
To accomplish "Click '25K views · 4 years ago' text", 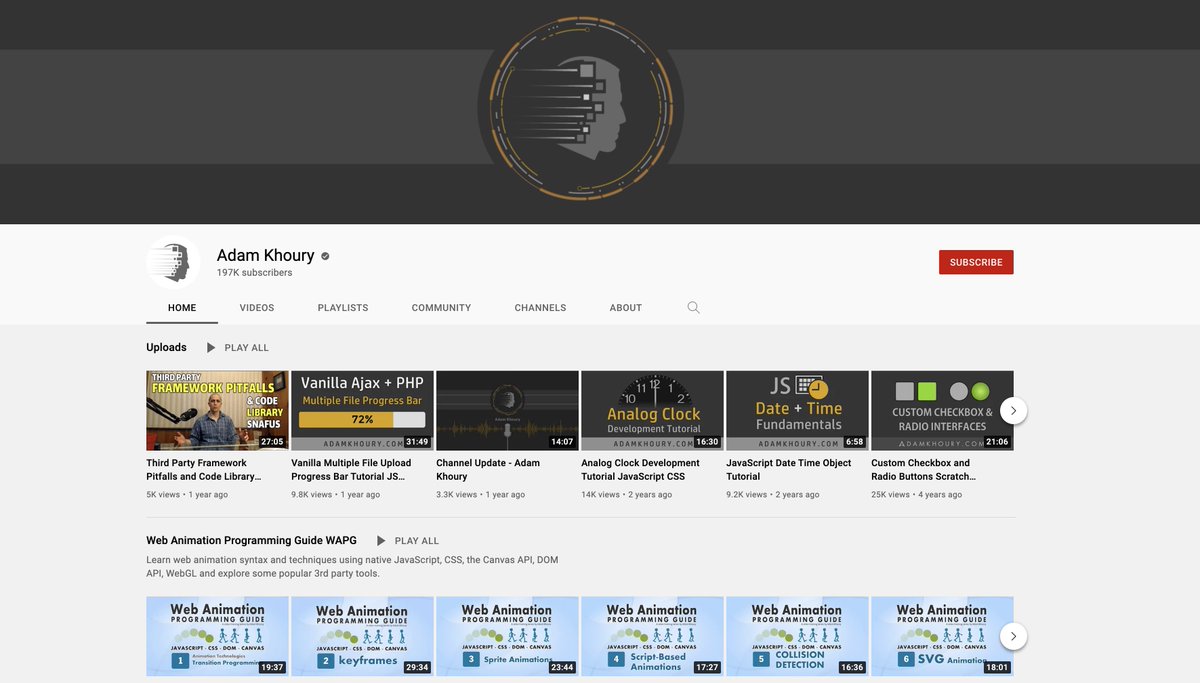I will [x=917, y=495].
